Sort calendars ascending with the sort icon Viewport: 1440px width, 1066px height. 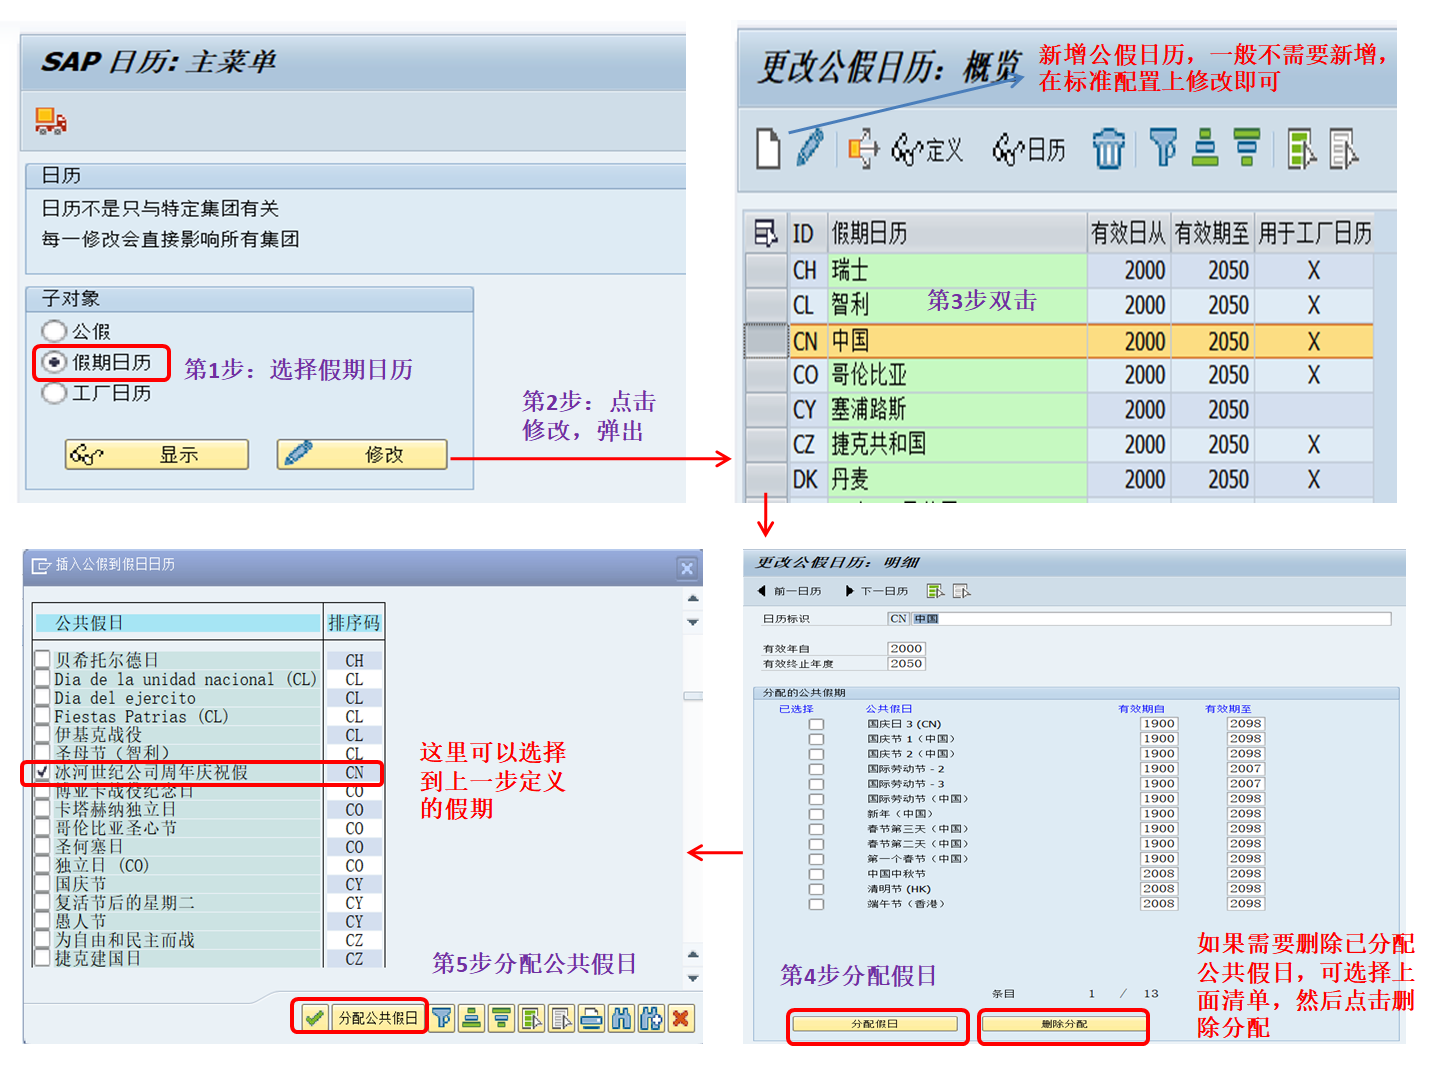(x=1203, y=148)
